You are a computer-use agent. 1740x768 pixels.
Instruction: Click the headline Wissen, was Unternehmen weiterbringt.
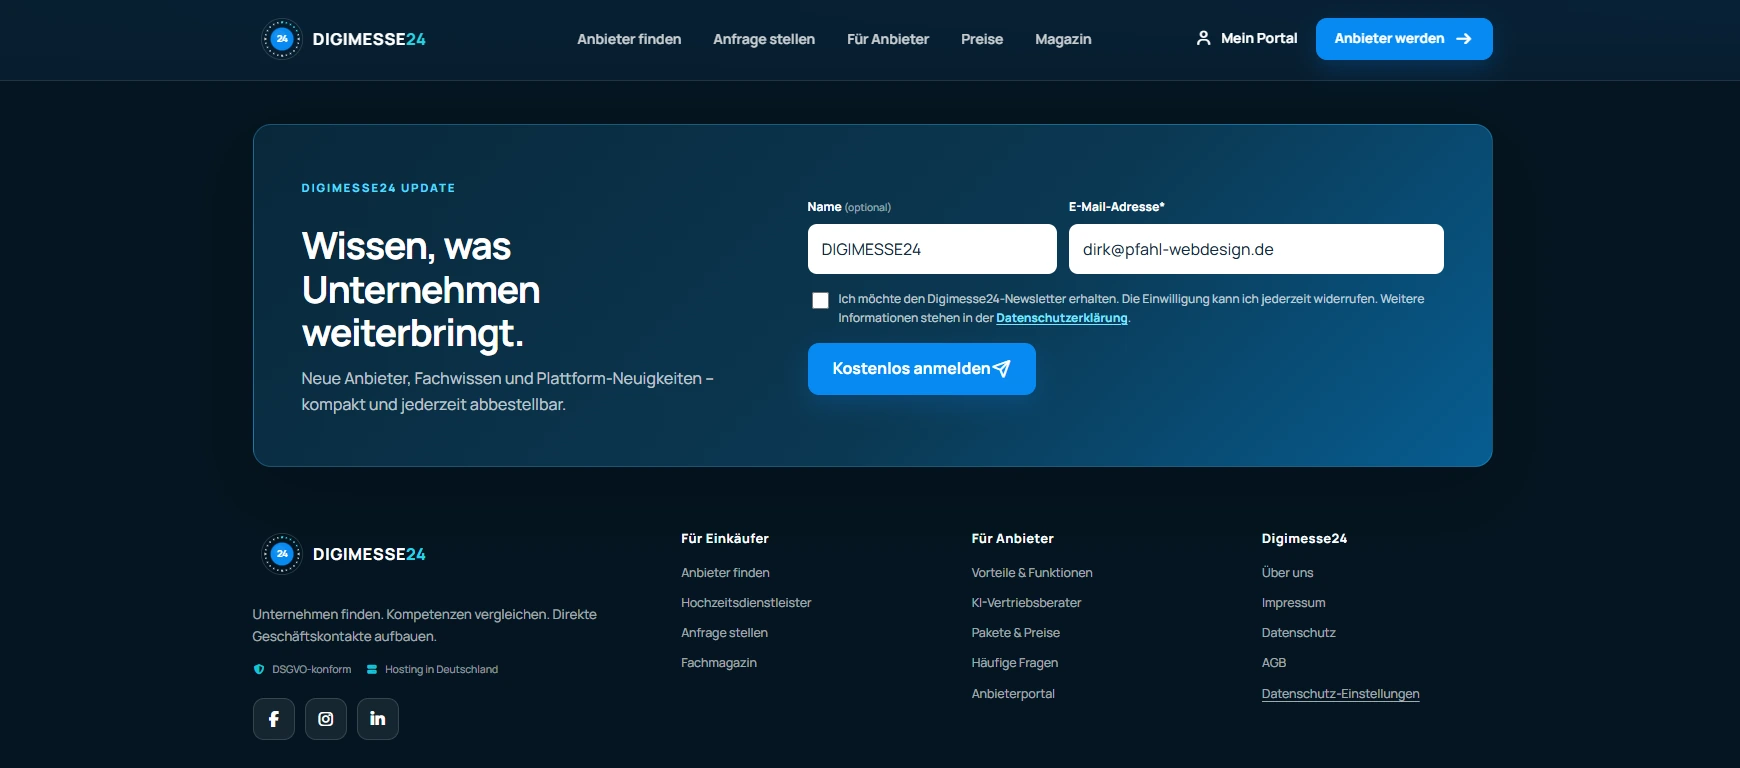tap(421, 290)
